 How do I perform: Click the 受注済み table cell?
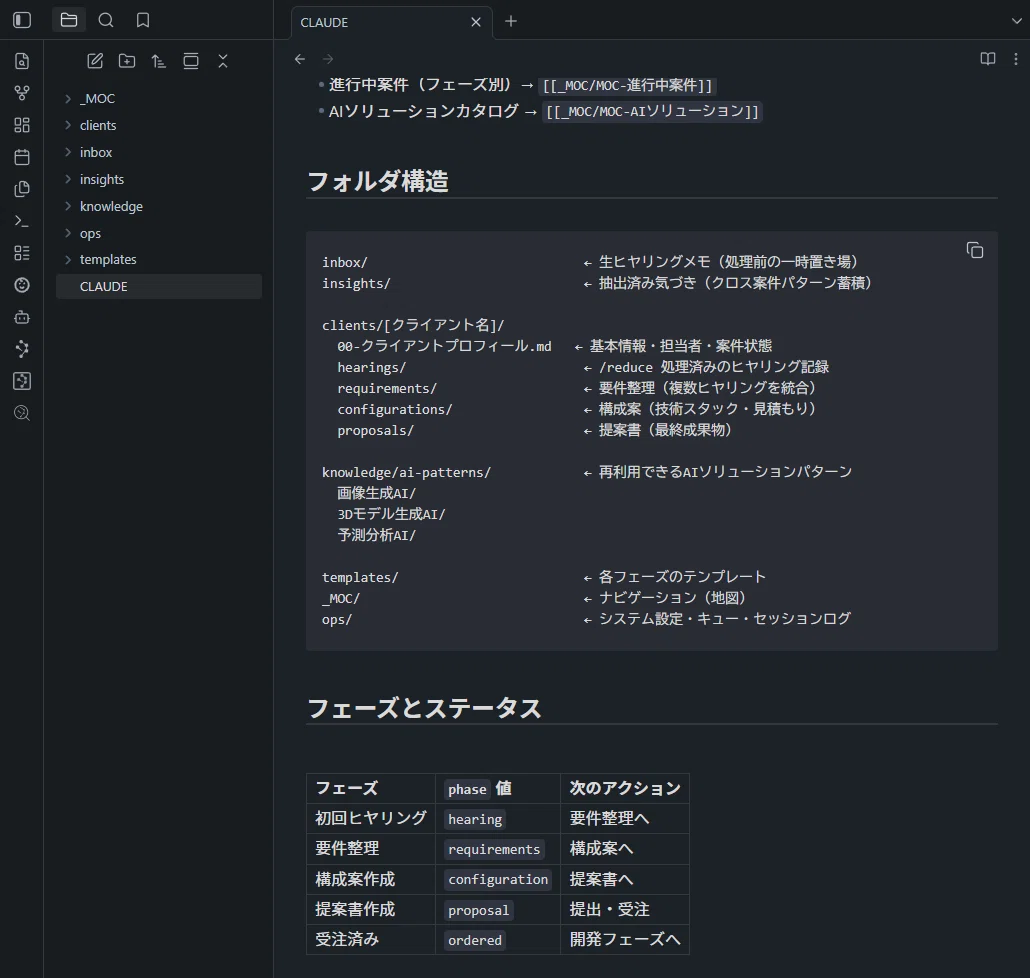pos(370,940)
